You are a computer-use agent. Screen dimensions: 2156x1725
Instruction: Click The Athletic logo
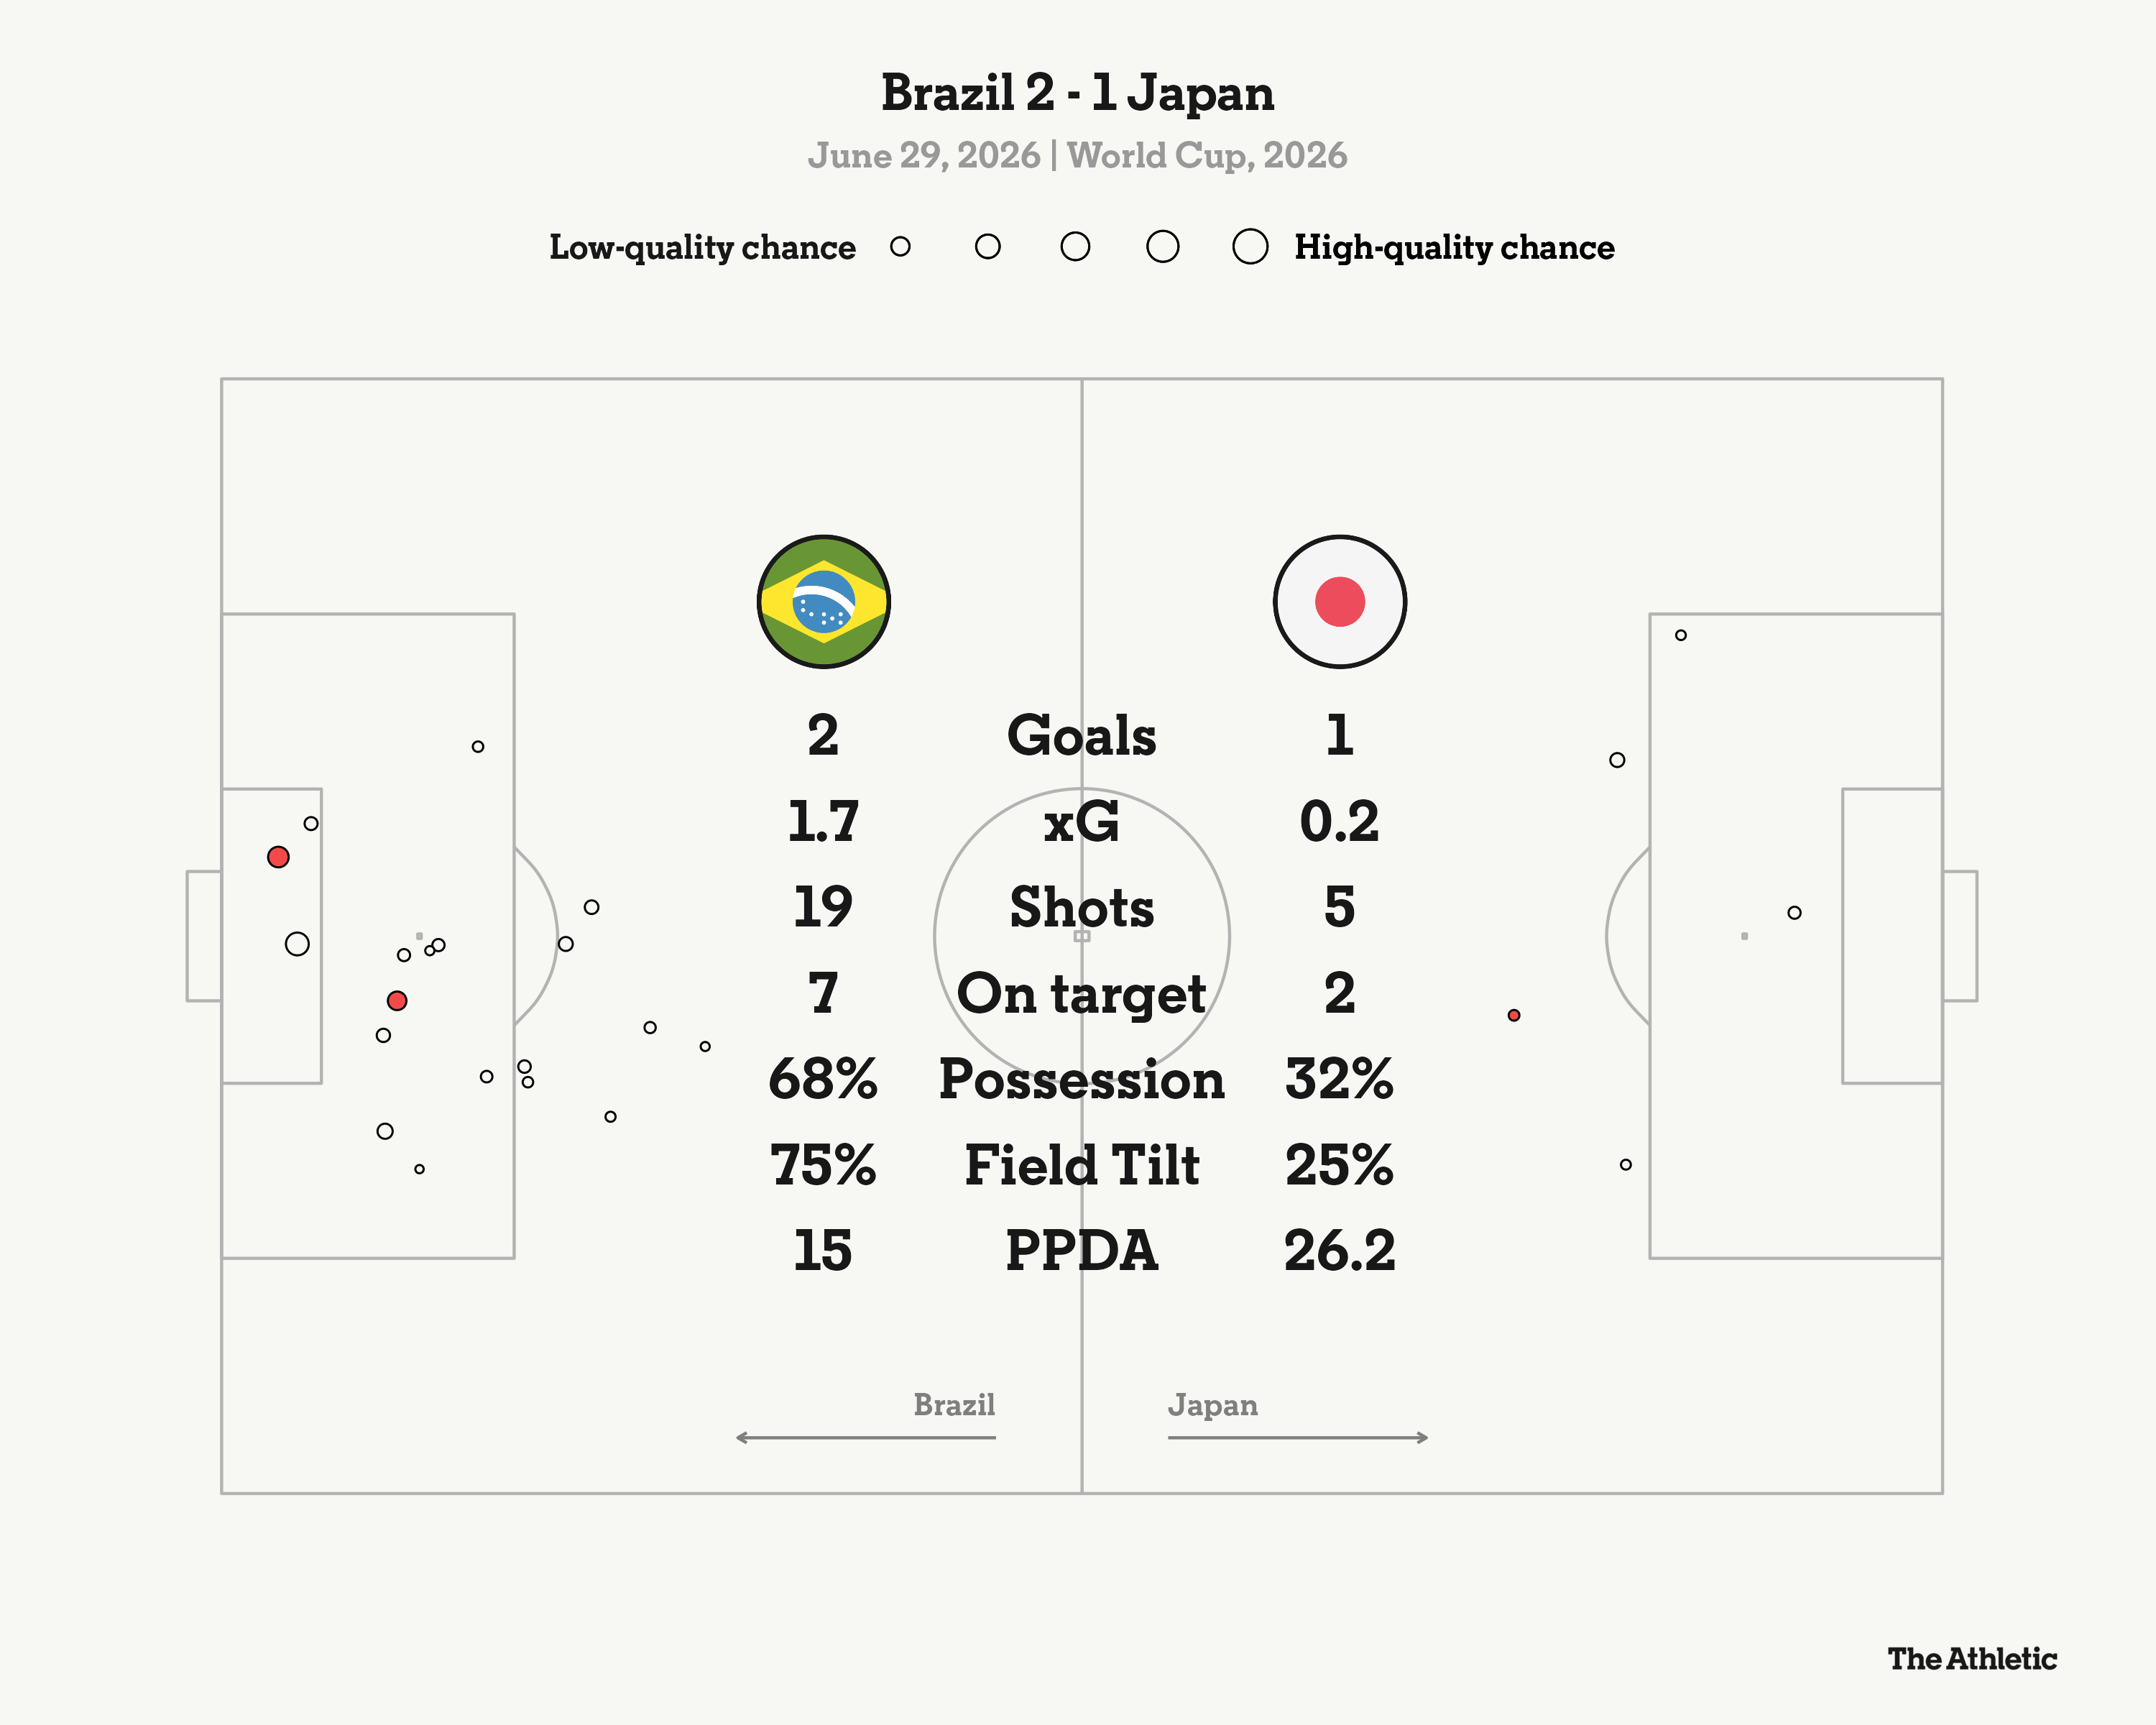[1972, 1660]
